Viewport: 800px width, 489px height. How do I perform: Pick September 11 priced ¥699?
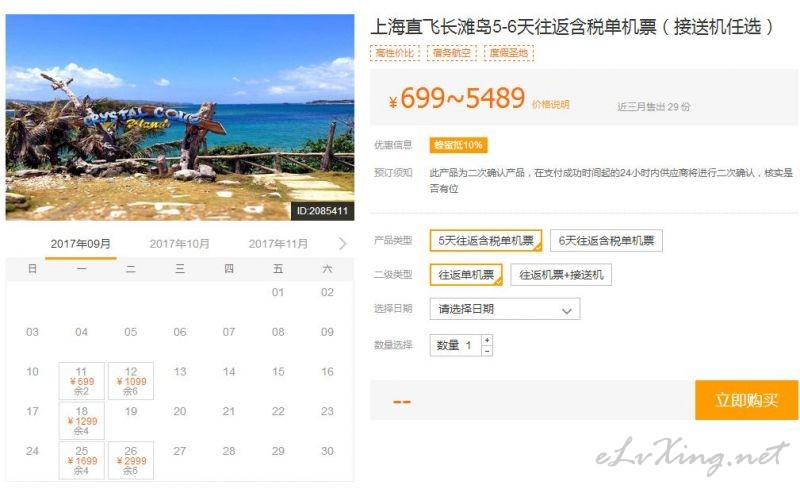click(82, 381)
